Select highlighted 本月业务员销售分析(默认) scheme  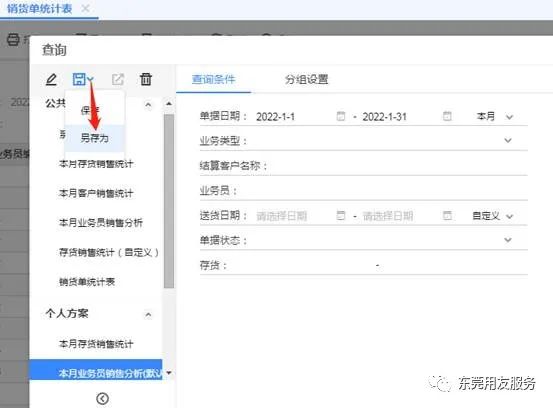click(x=96, y=370)
